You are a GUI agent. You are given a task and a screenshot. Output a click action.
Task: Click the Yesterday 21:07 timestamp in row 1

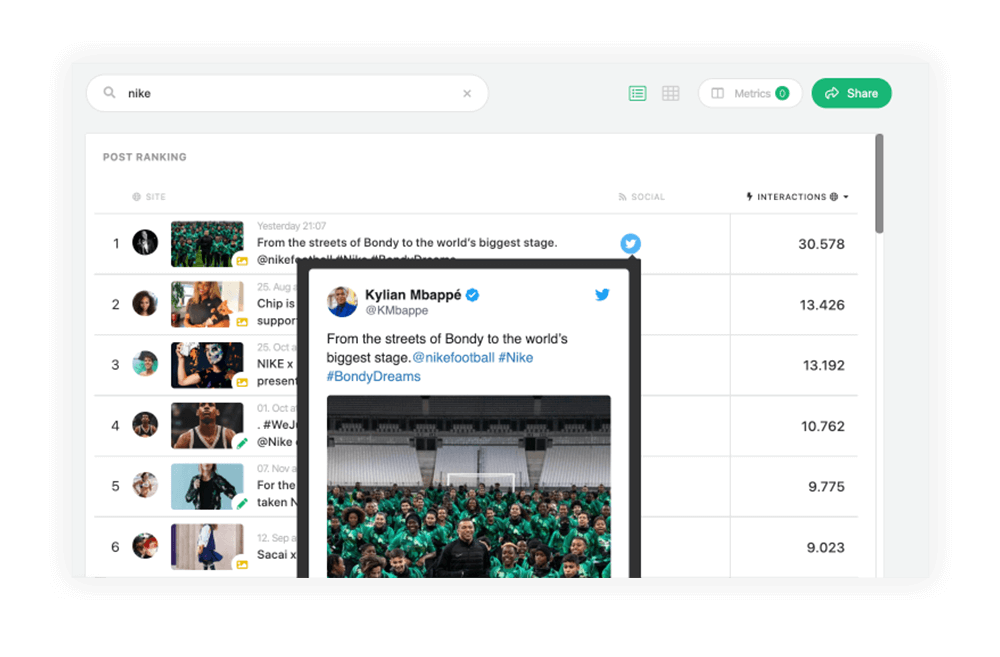[x=291, y=226]
